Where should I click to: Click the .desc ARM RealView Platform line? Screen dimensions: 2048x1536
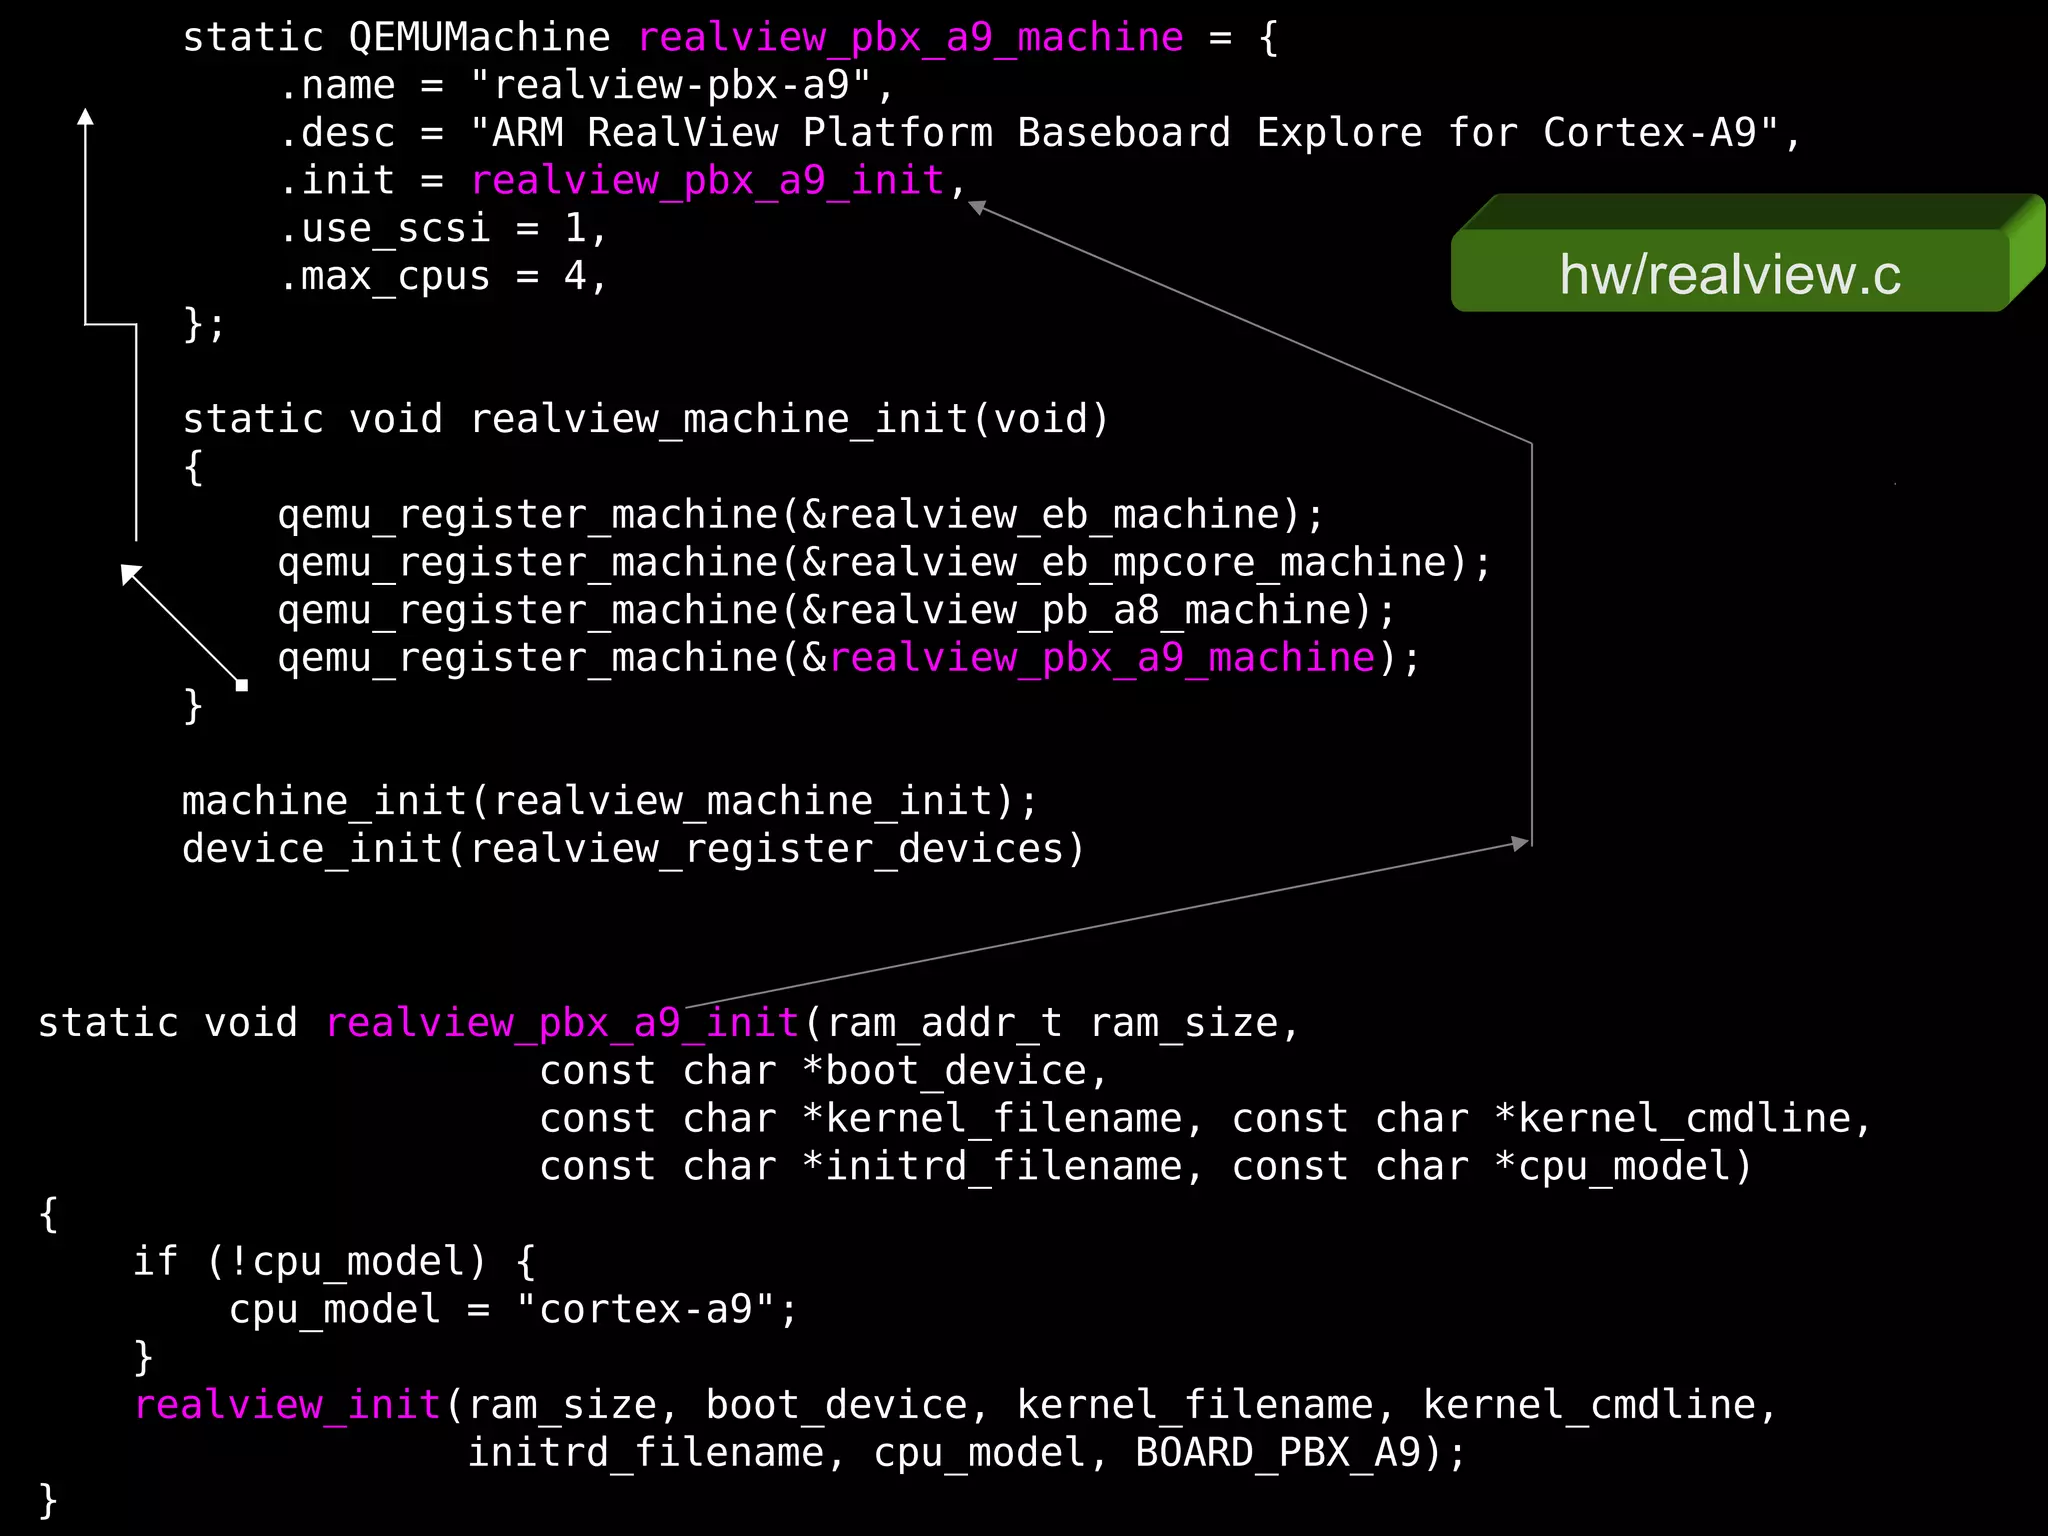(x=1039, y=133)
